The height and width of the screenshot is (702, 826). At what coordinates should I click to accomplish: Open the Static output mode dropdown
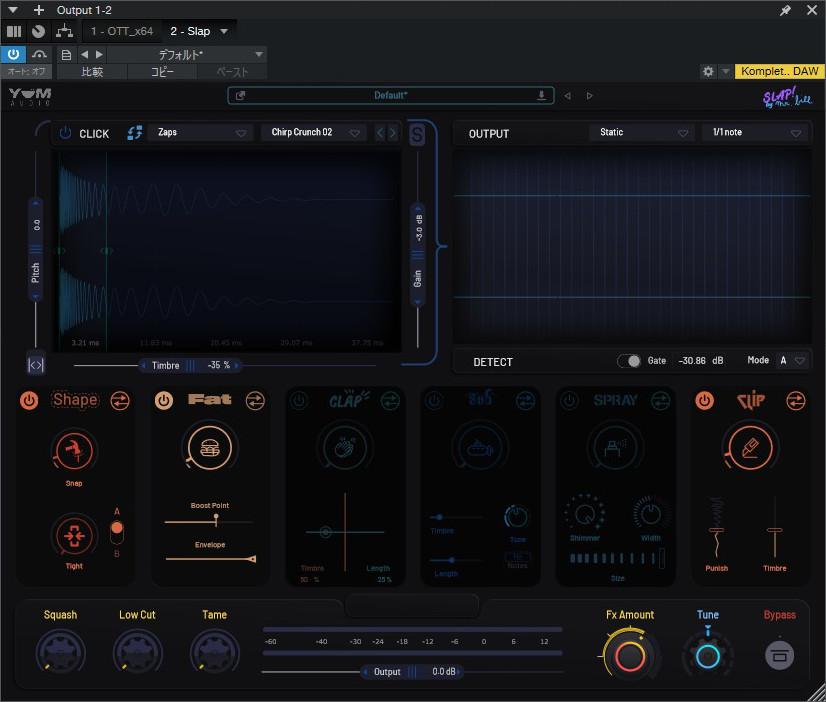tap(641, 133)
